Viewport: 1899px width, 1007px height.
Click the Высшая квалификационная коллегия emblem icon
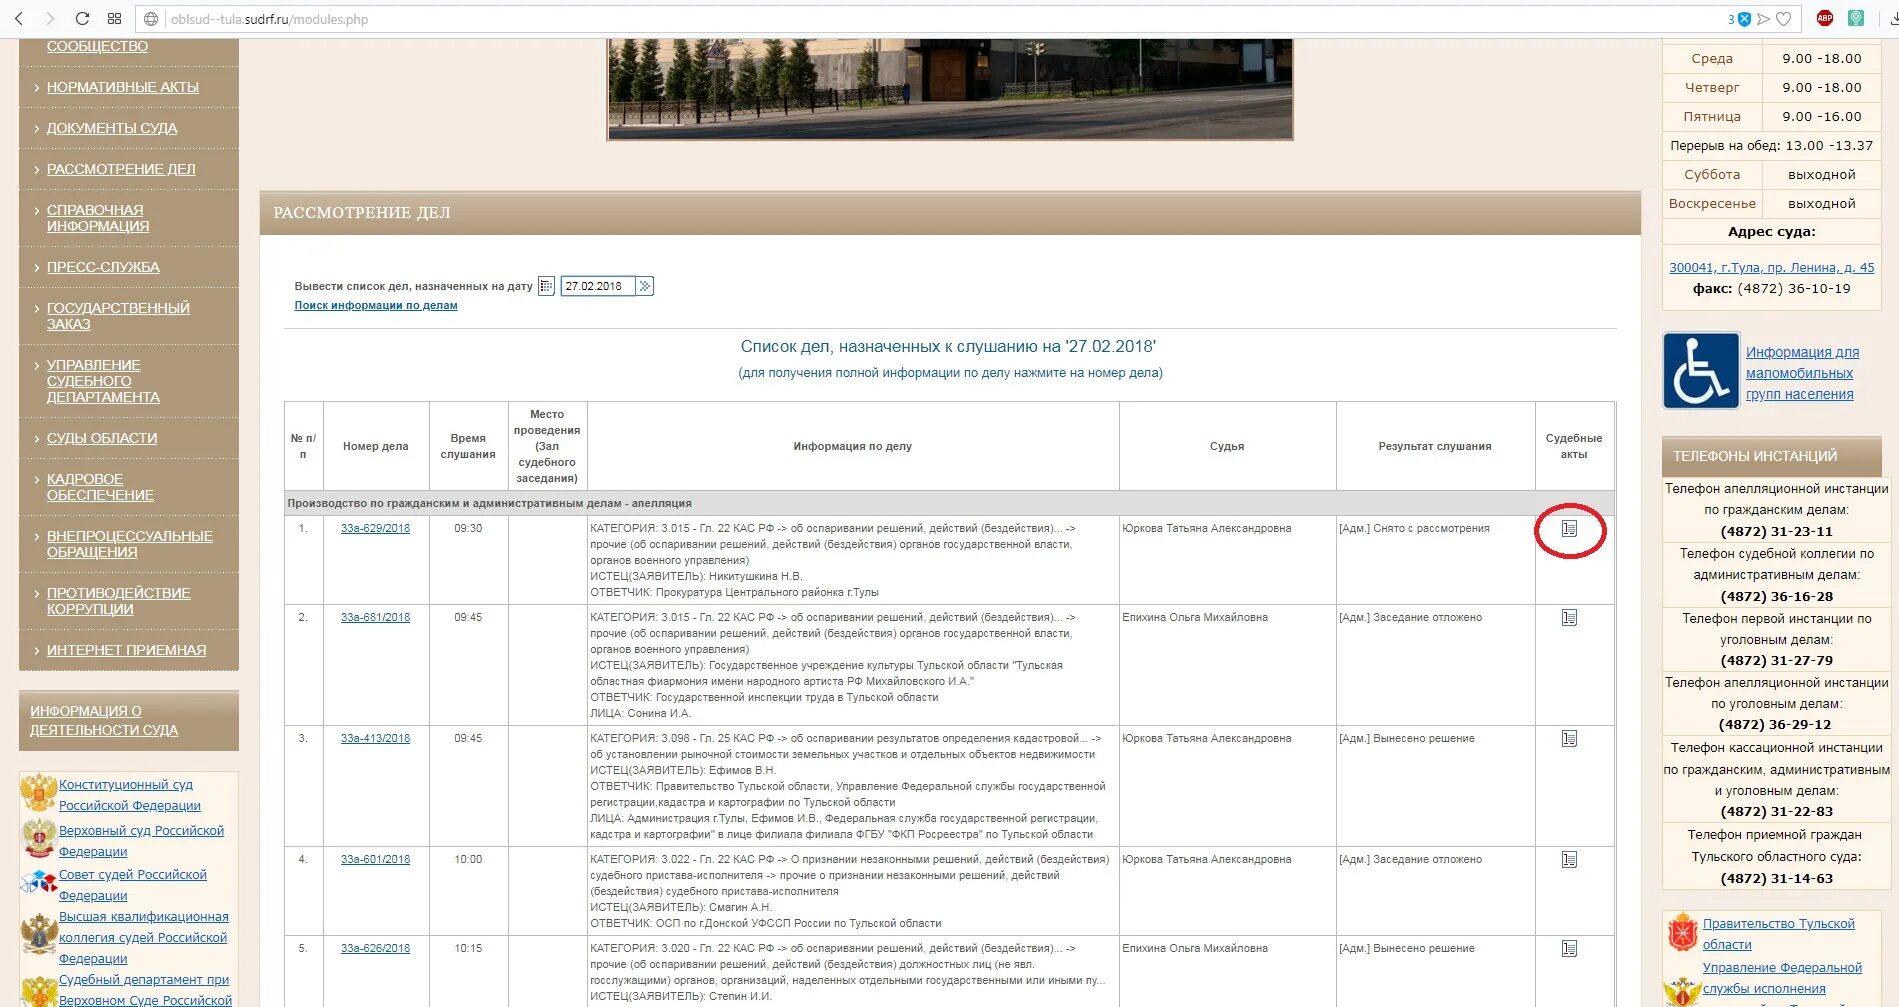(x=39, y=933)
